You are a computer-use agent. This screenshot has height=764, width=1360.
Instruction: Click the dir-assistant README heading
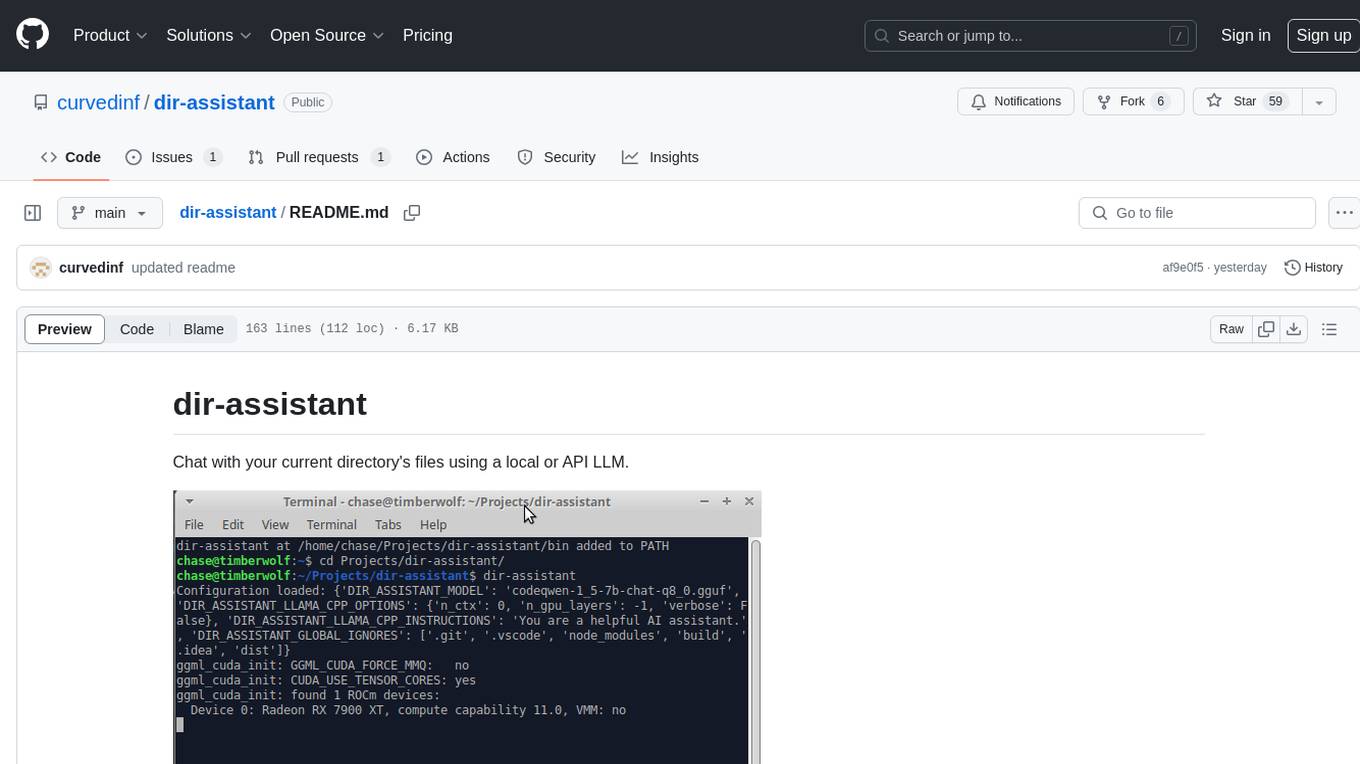pyautogui.click(x=270, y=404)
